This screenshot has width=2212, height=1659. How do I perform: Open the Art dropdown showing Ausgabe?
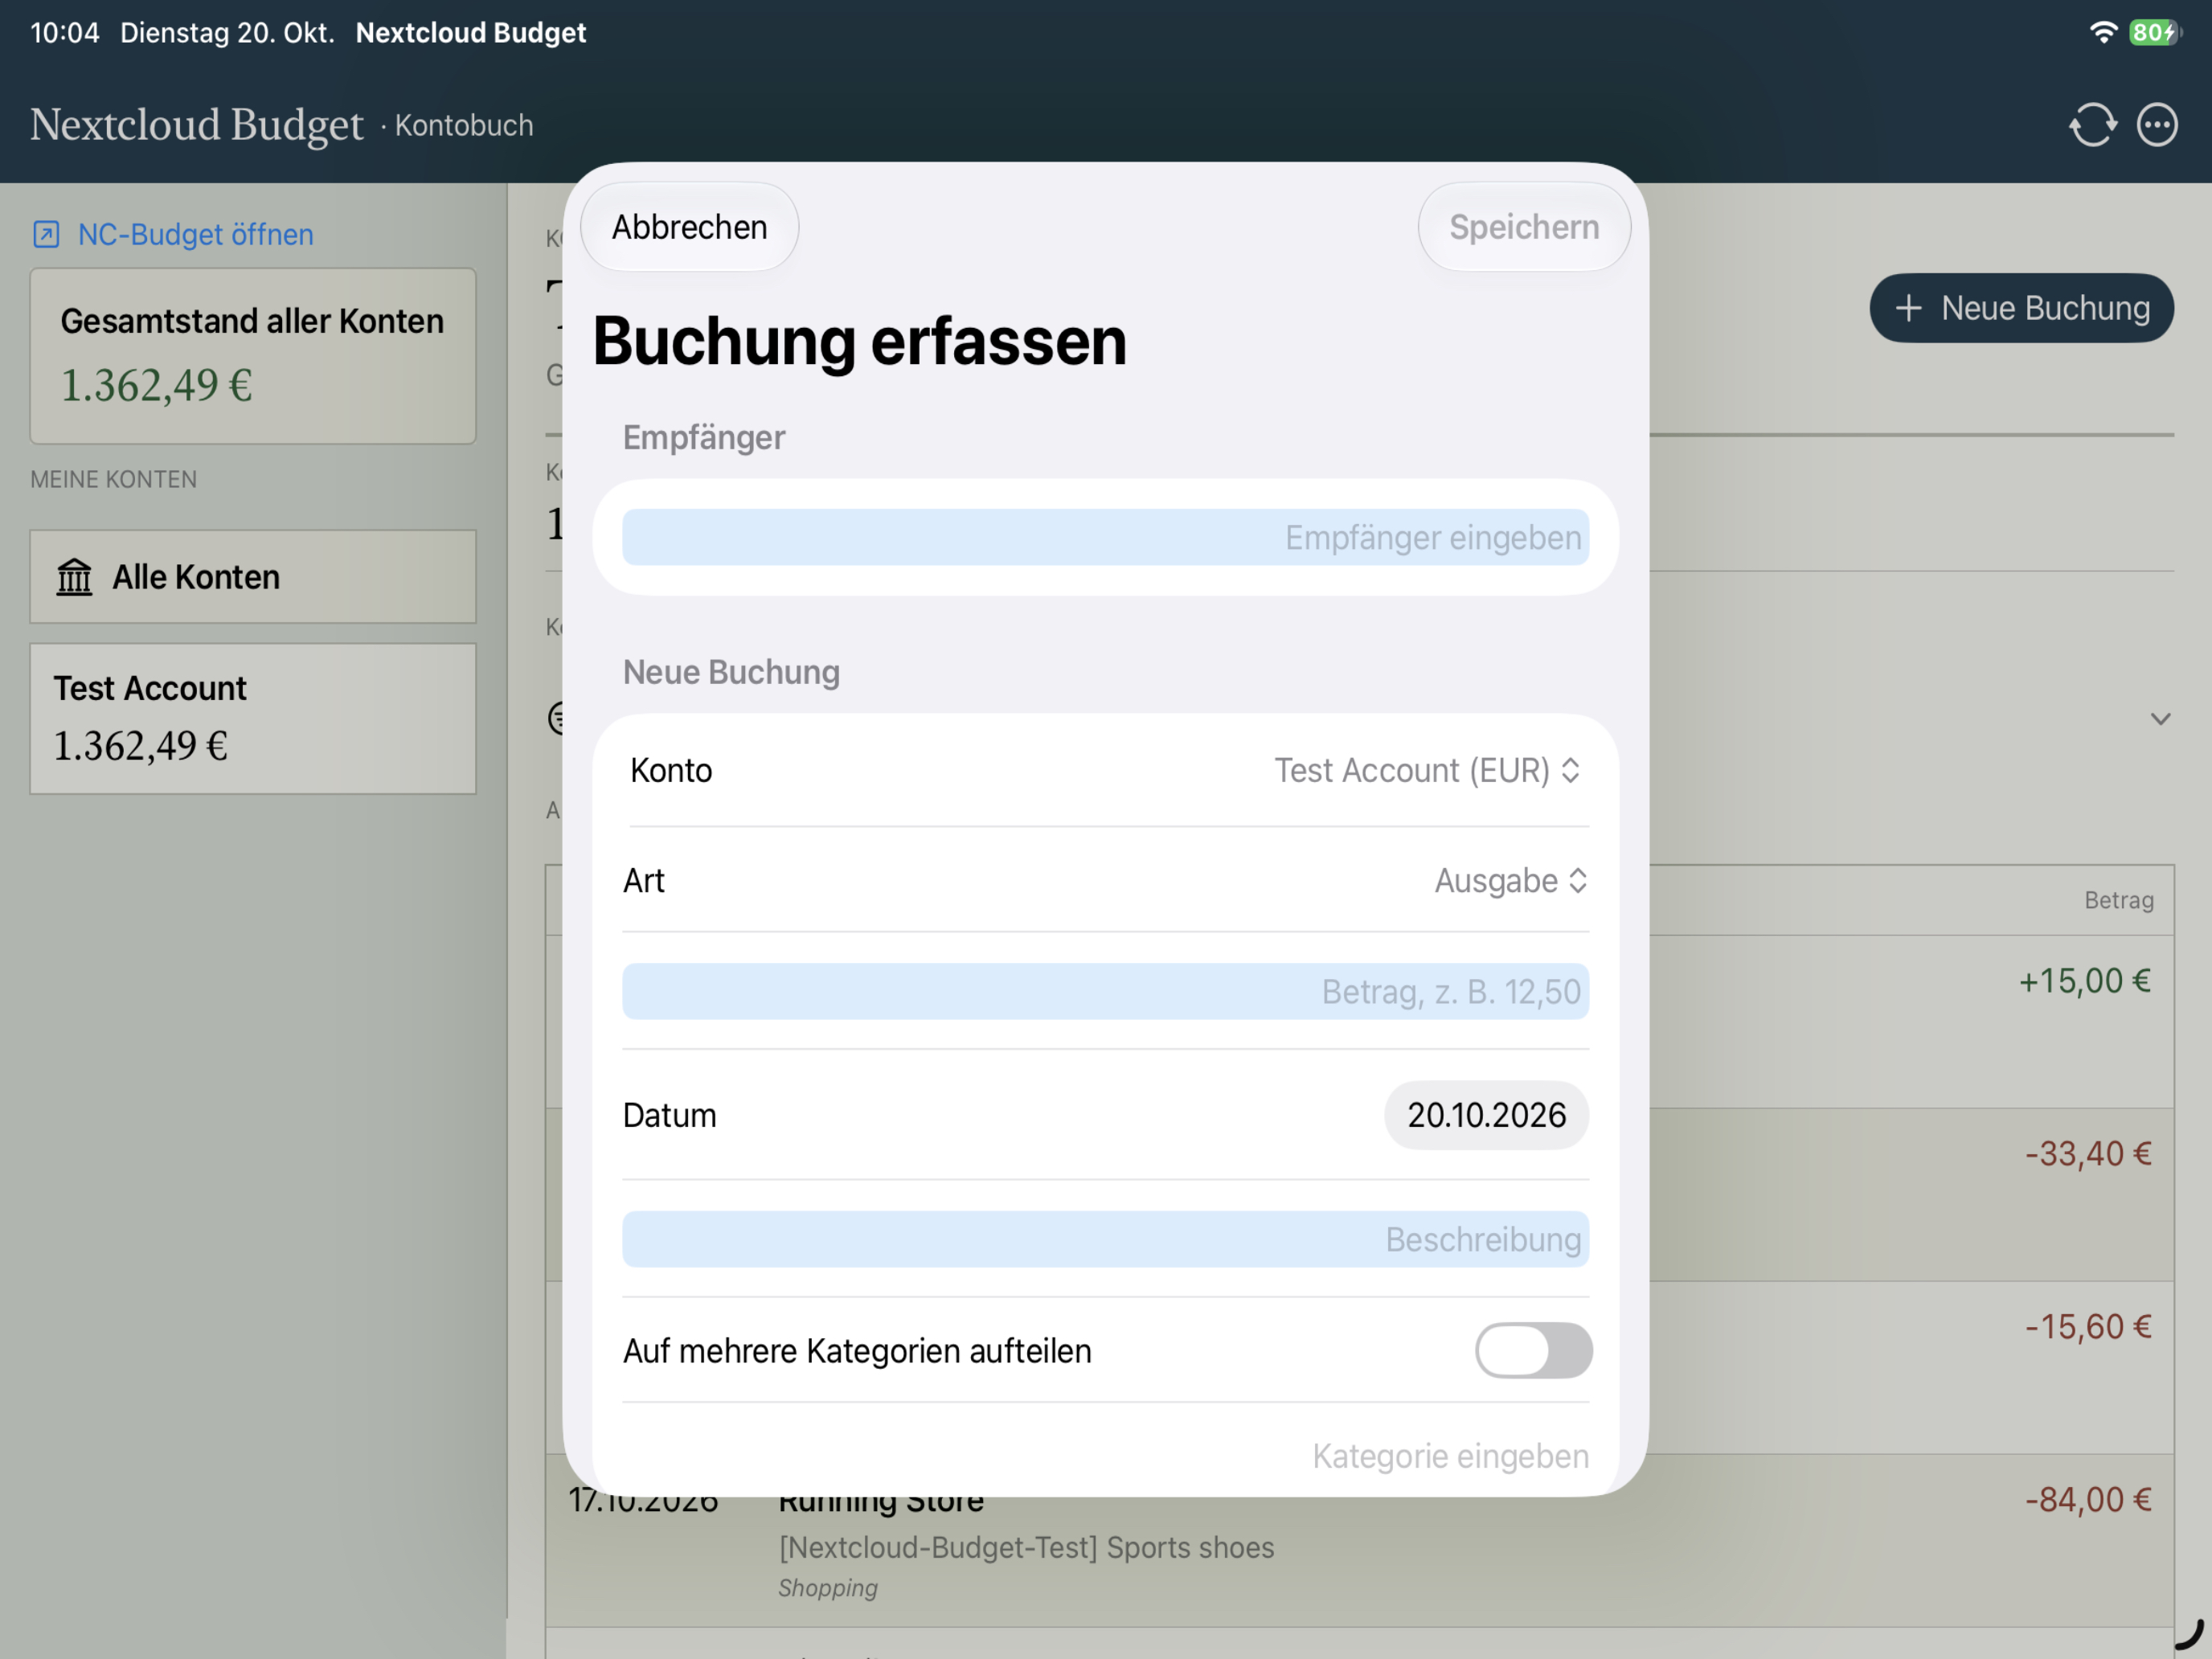pyautogui.click(x=1511, y=880)
